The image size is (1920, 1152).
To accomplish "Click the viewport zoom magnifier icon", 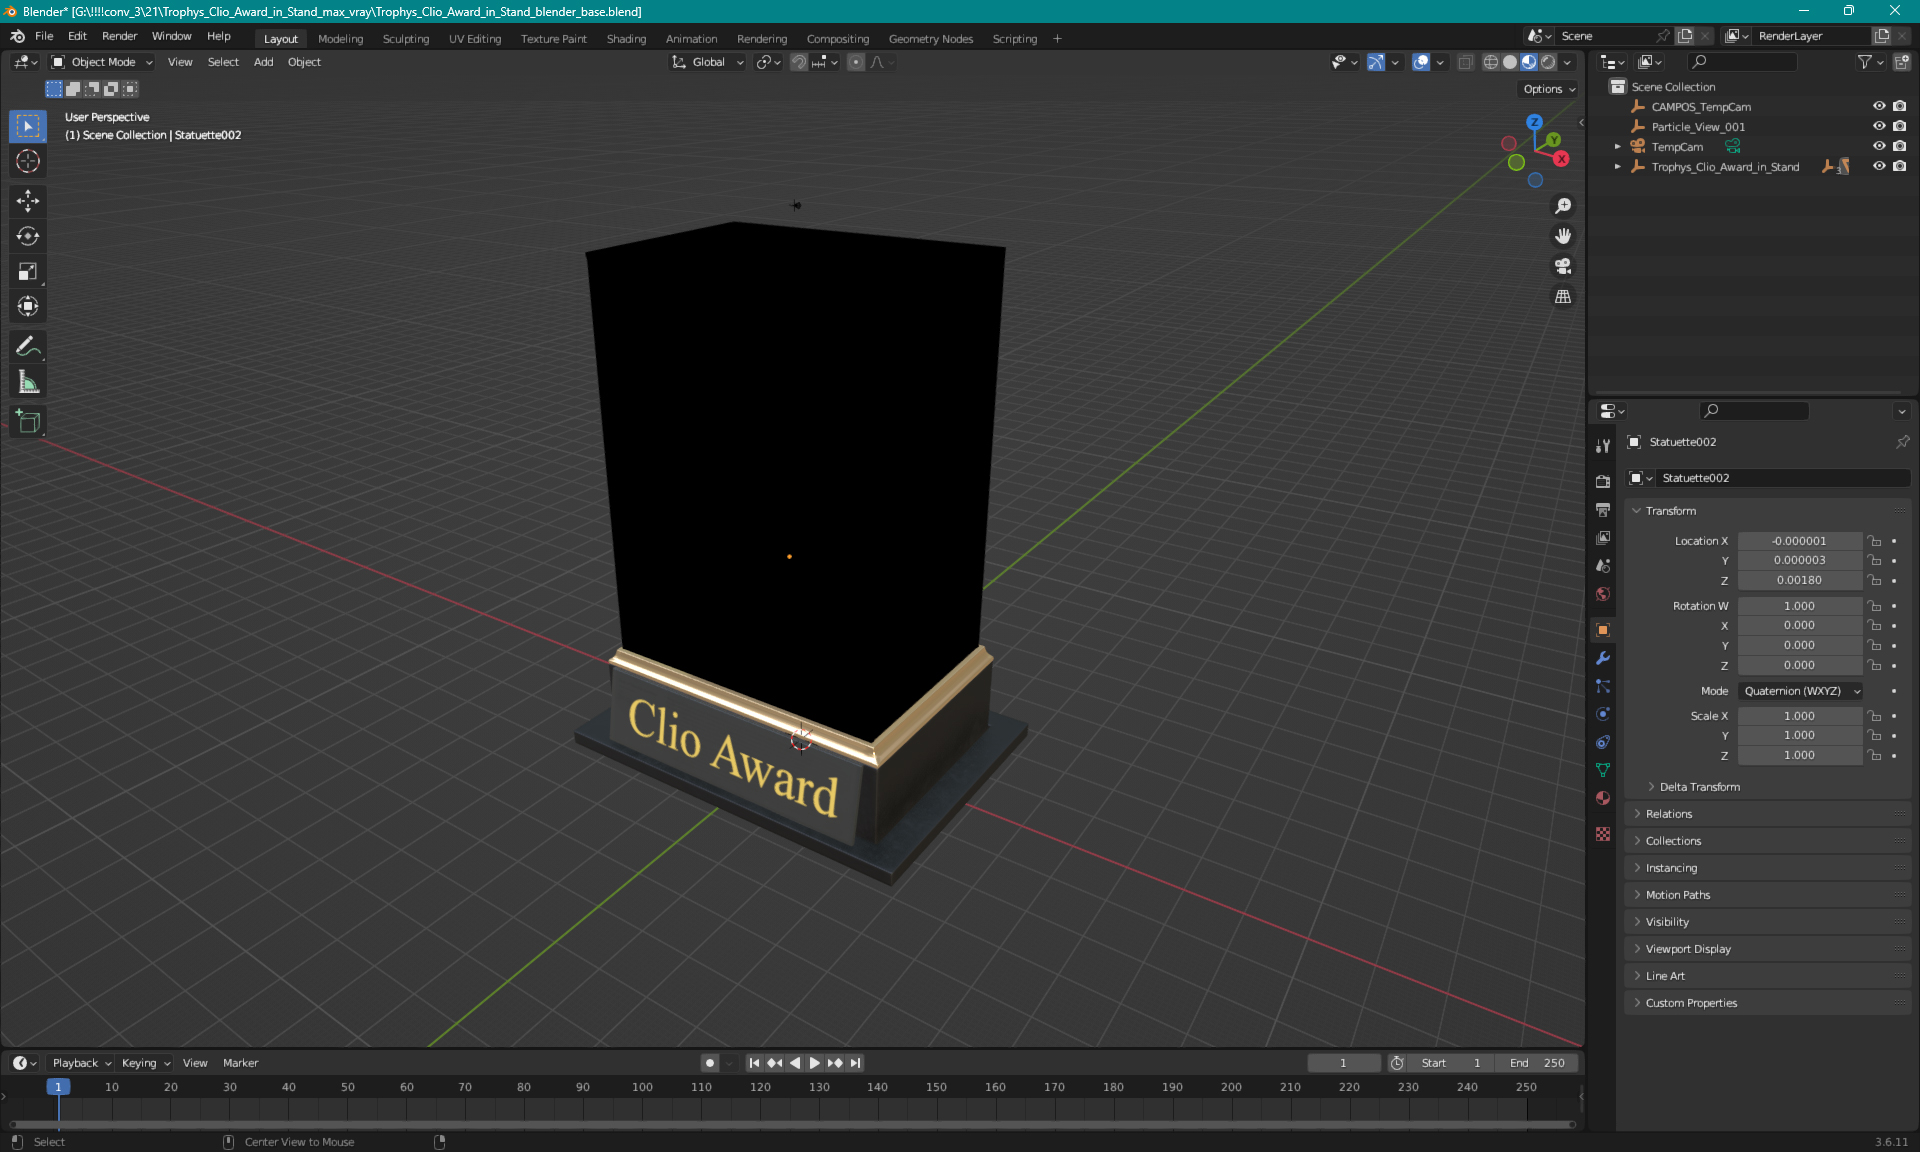I will (x=1563, y=206).
